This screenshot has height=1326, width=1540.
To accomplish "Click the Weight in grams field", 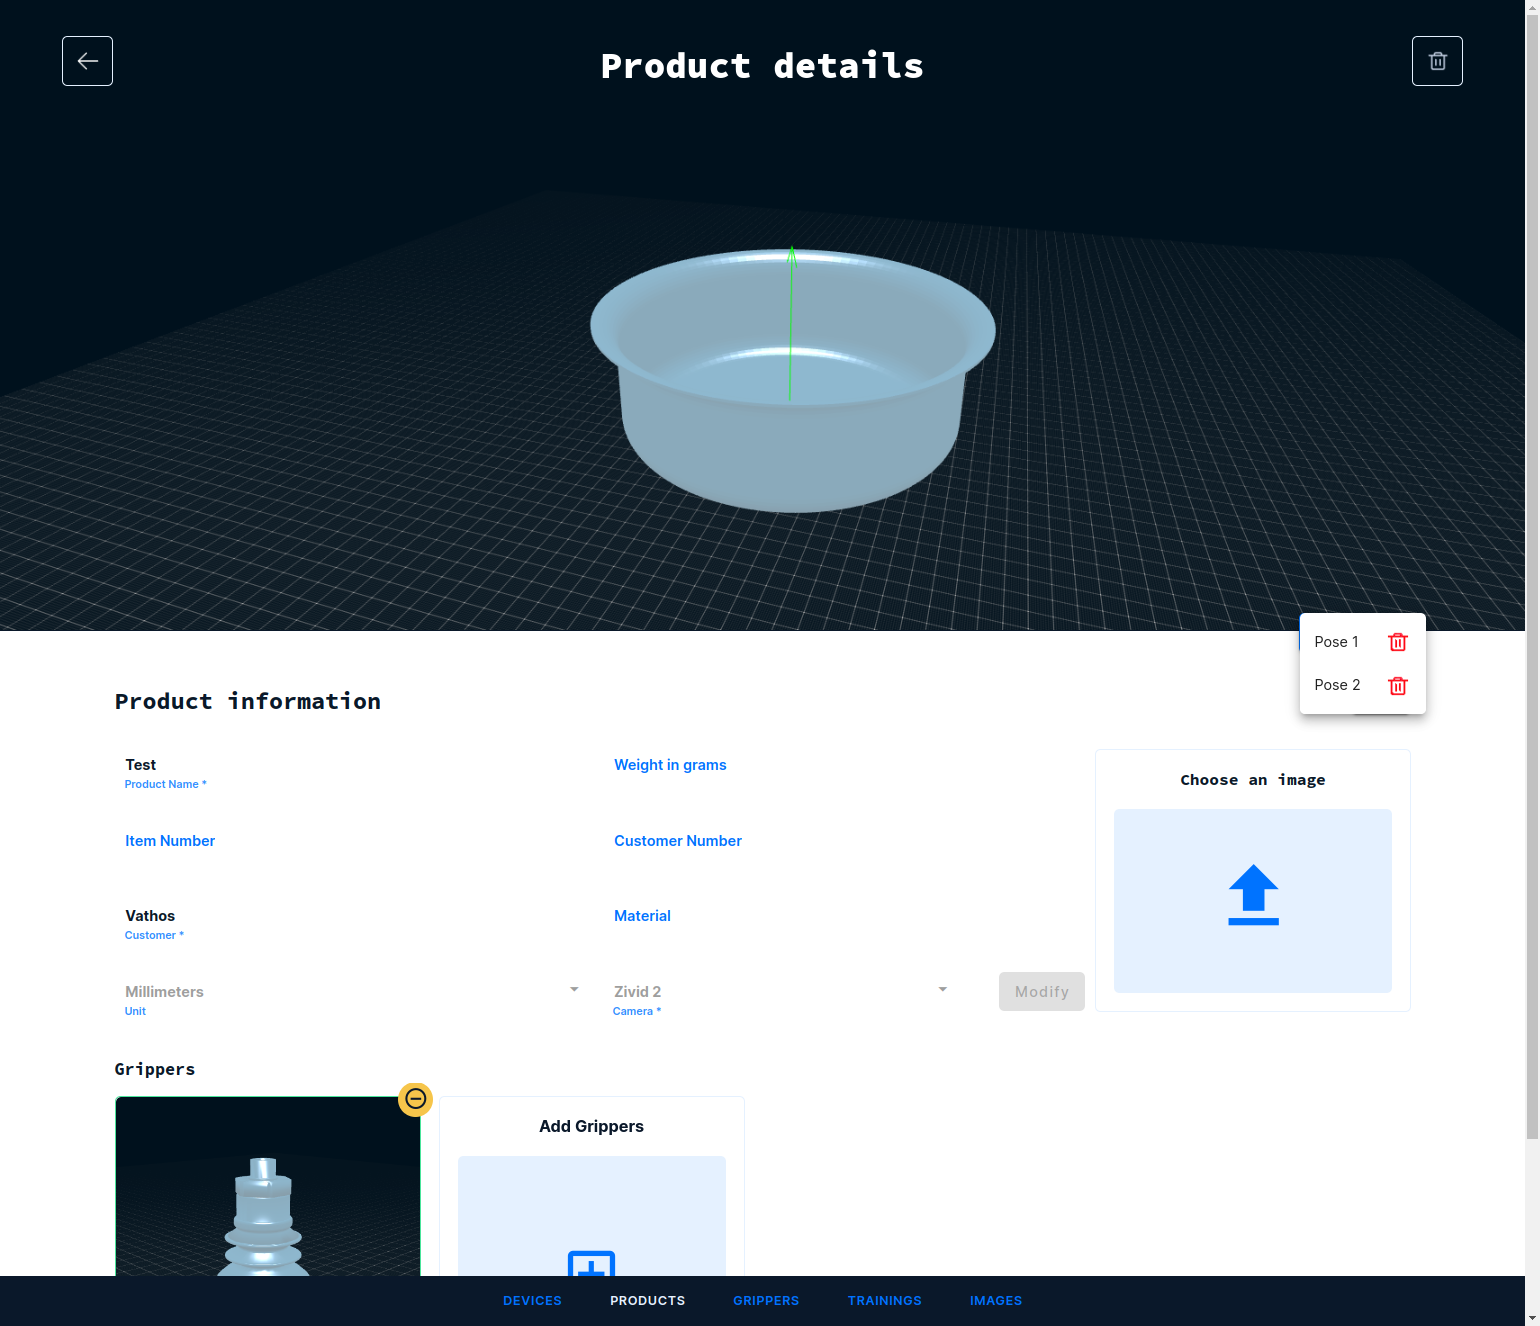I will [x=780, y=765].
